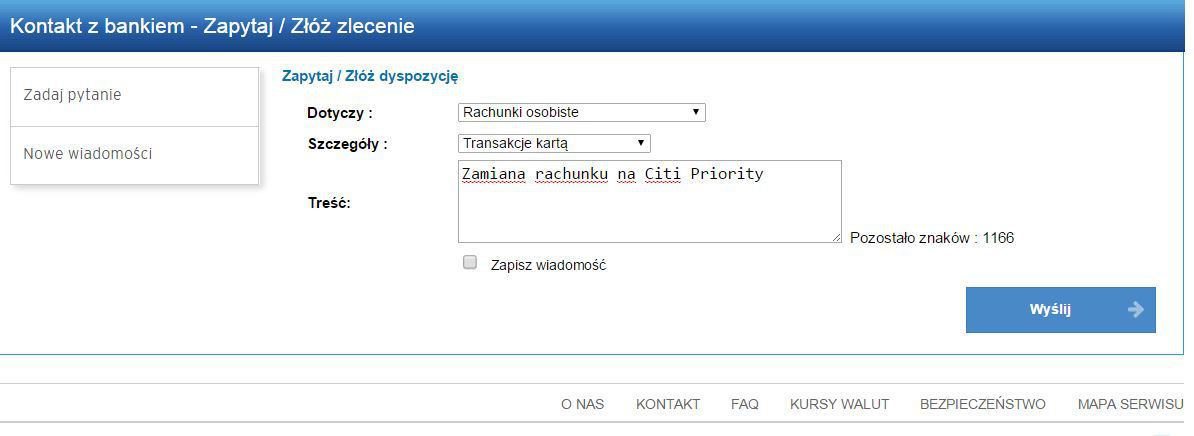Open the O NAS footer link

click(583, 405)
